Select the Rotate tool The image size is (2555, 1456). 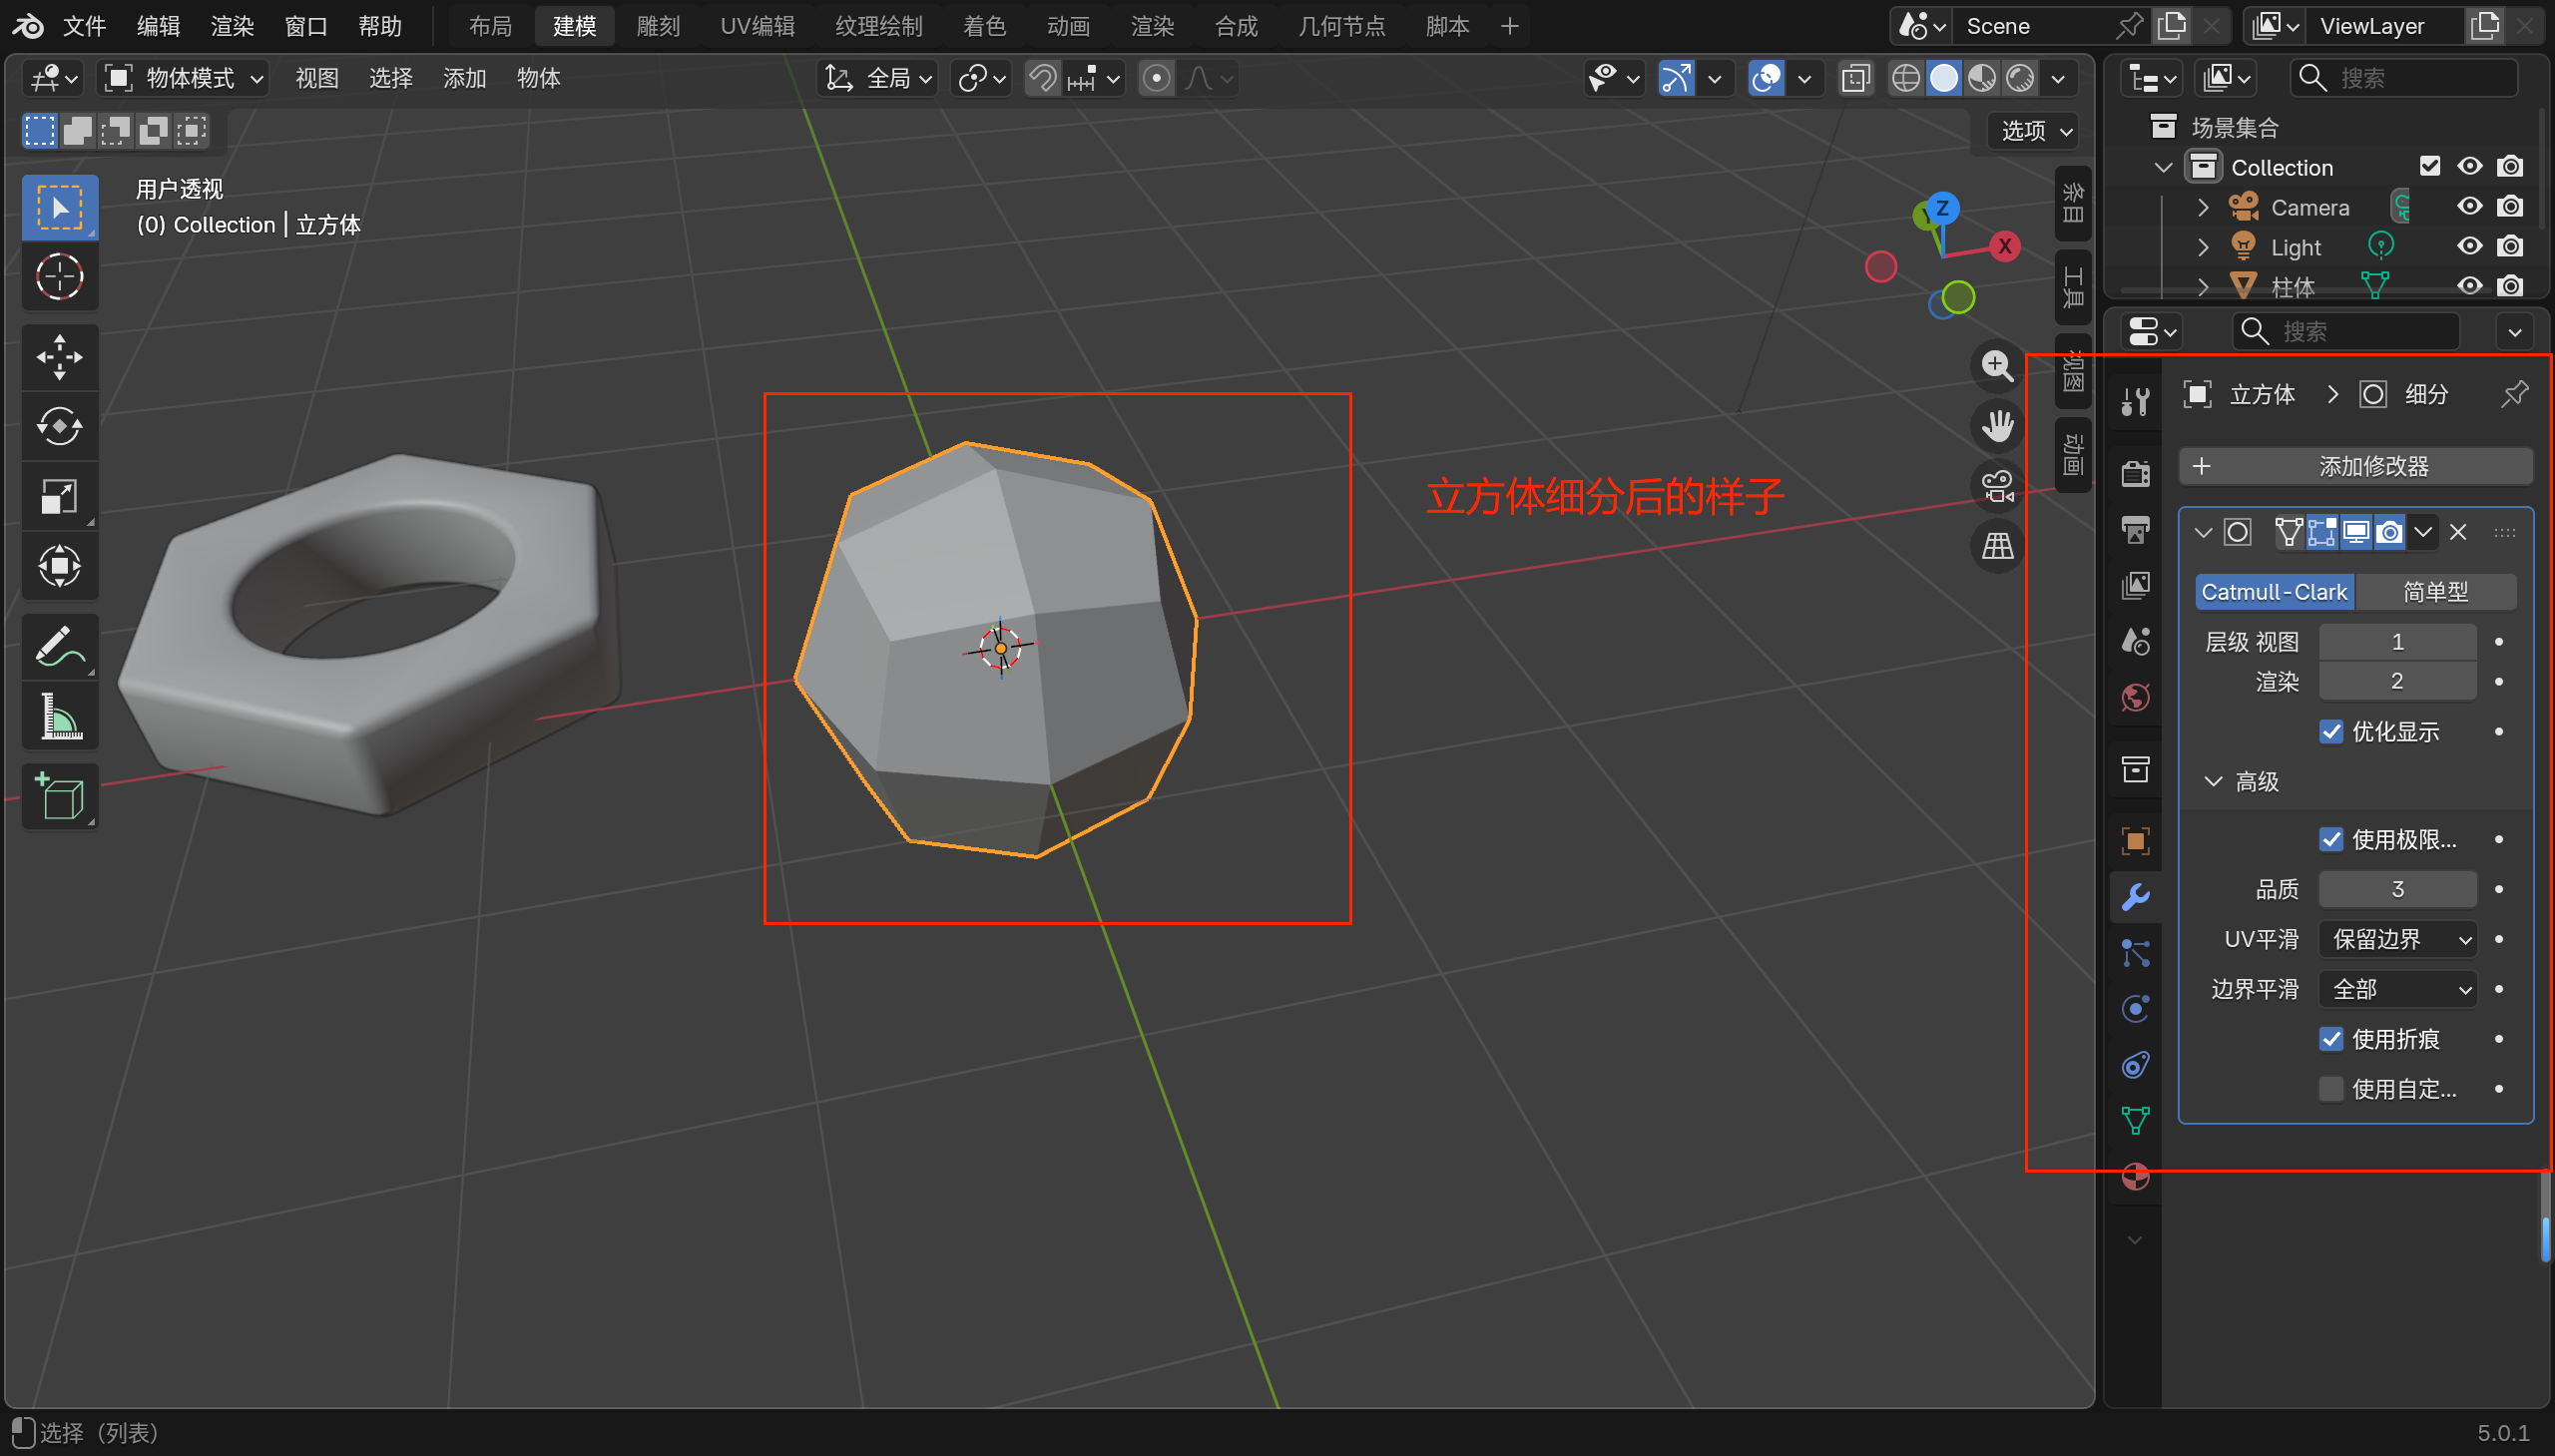pyautogui.click(x=59, y=427)
